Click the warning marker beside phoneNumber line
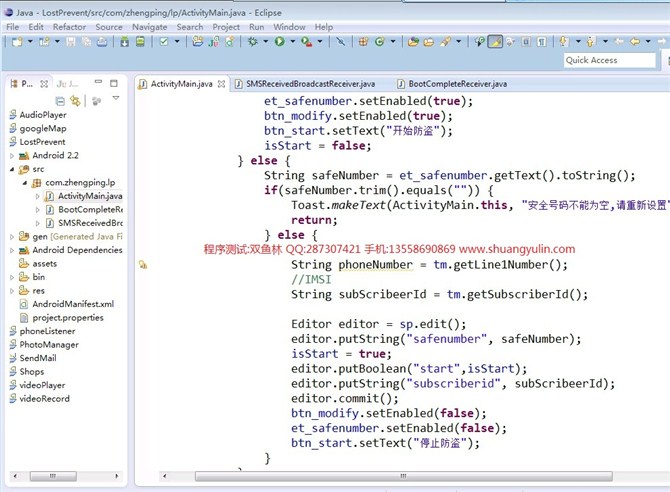 [143, 265]
